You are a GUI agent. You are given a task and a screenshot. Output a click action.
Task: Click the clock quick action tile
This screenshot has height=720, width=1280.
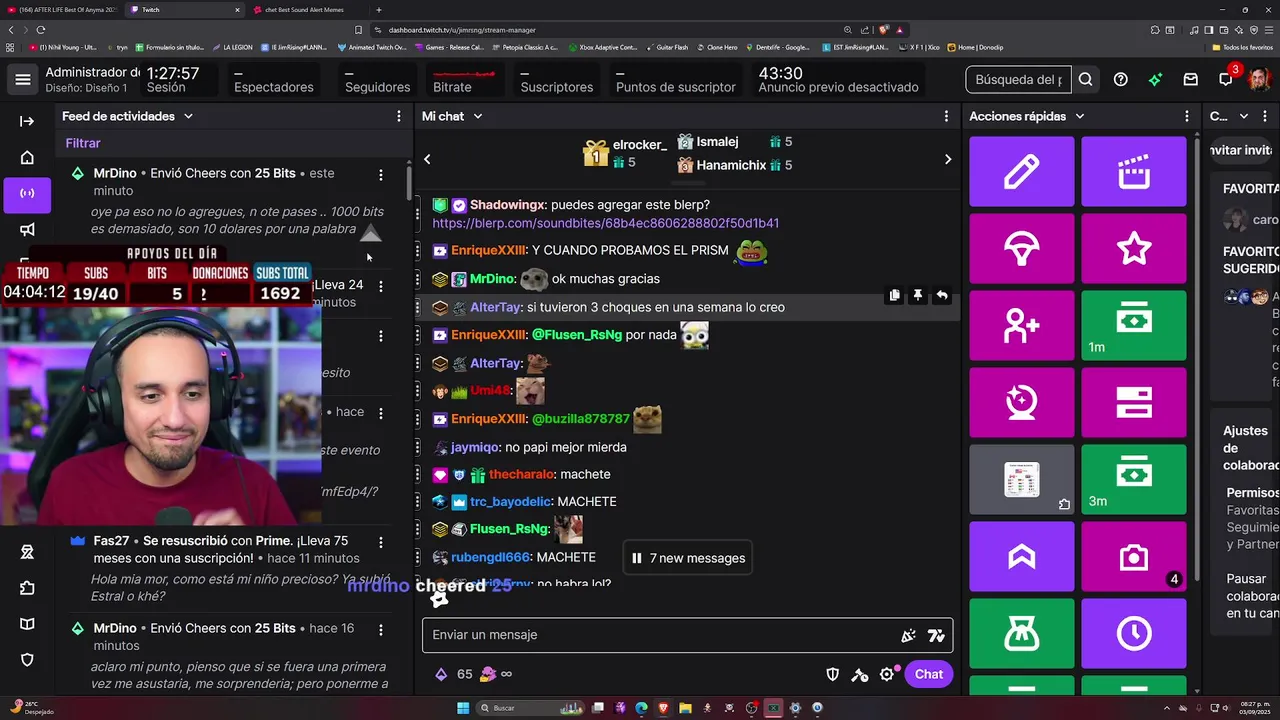(x=1133, y=634)
